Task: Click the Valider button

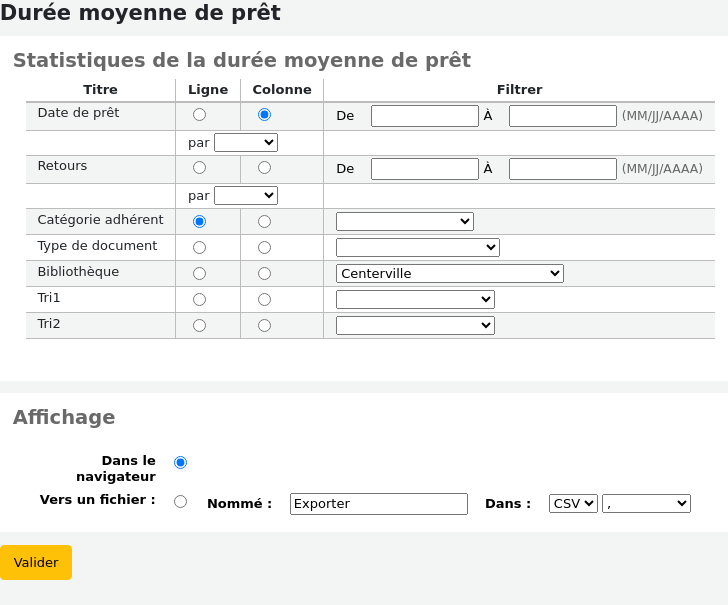Action: pyautogui.click(x=36, y=562)
